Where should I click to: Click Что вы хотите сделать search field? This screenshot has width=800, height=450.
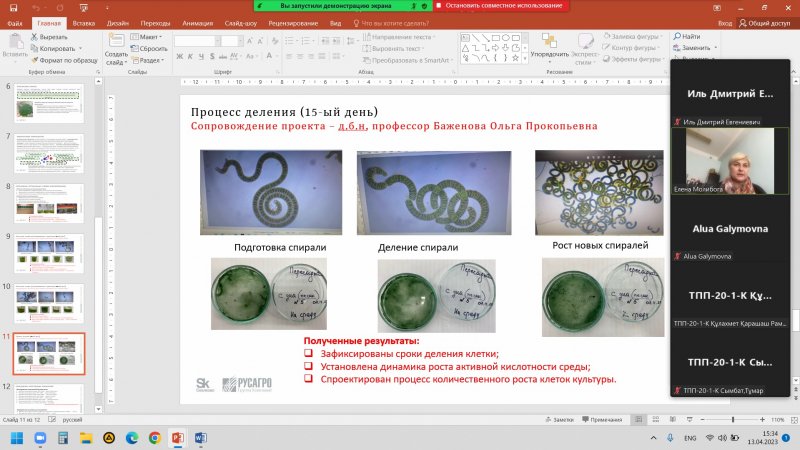coord(391,23)
